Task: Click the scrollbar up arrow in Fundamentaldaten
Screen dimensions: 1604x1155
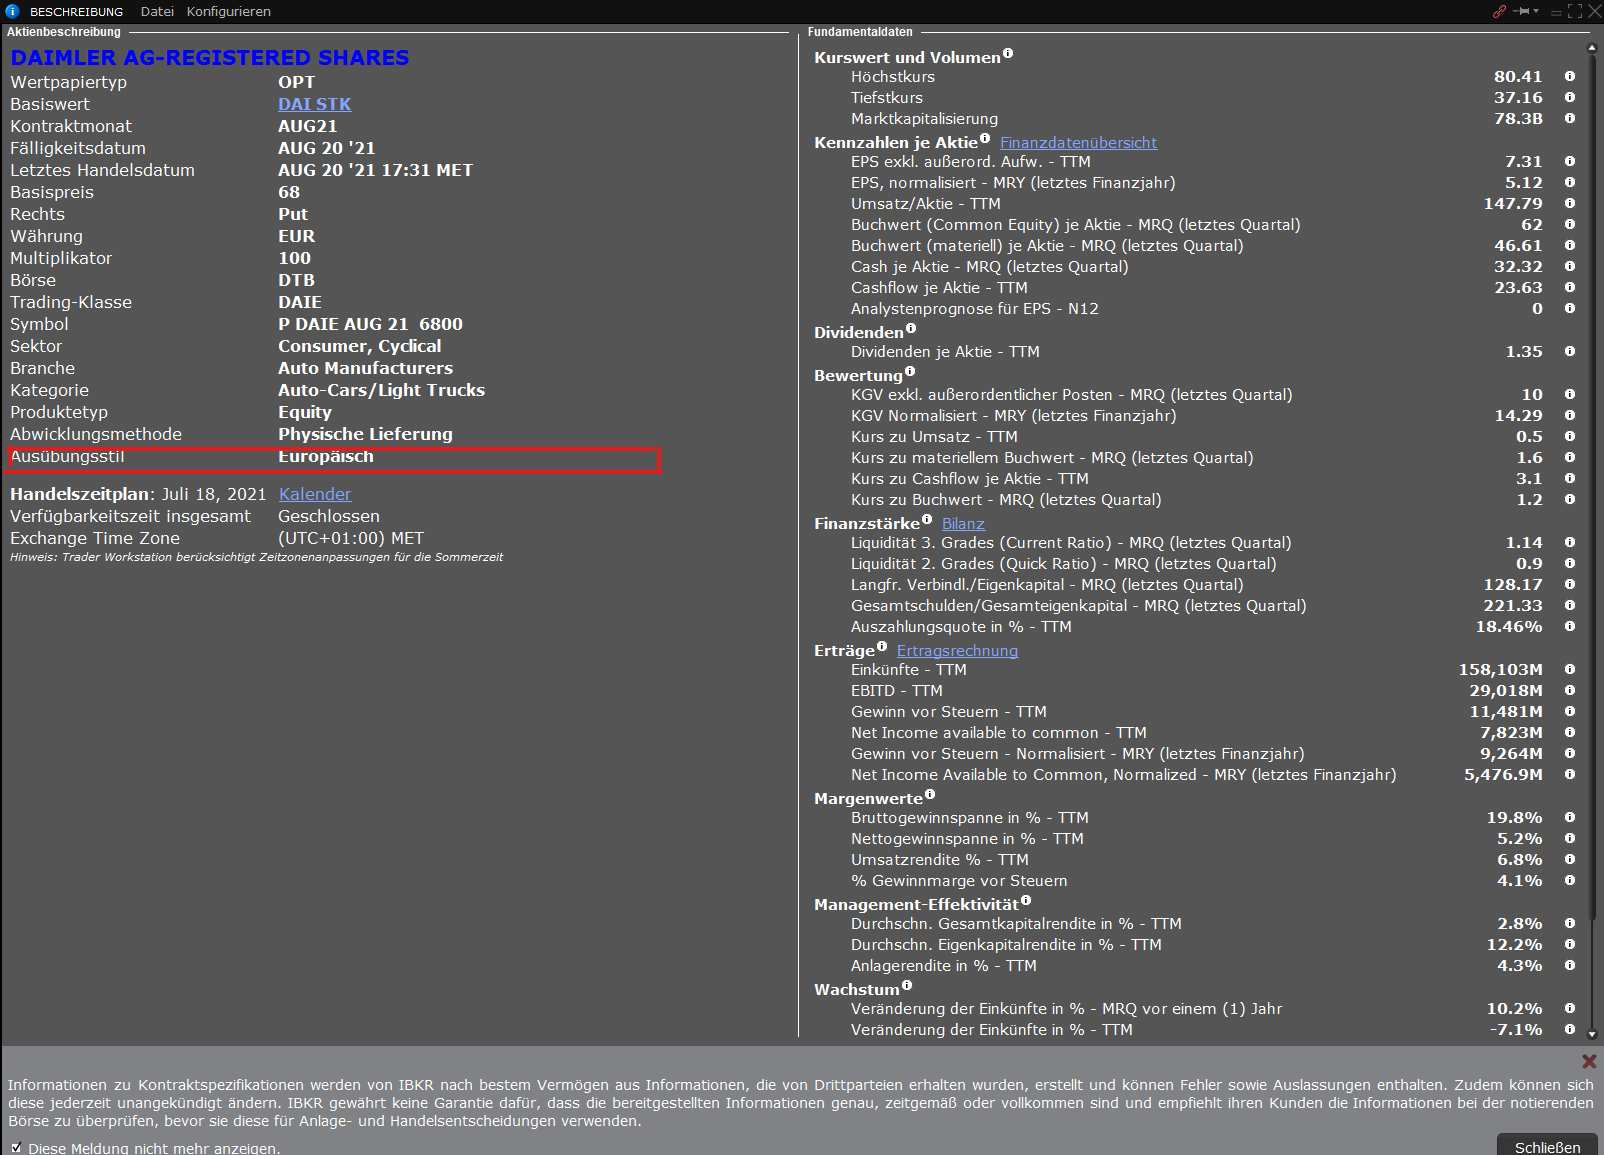Action: pyautogui.click(x=1592, y=47)
